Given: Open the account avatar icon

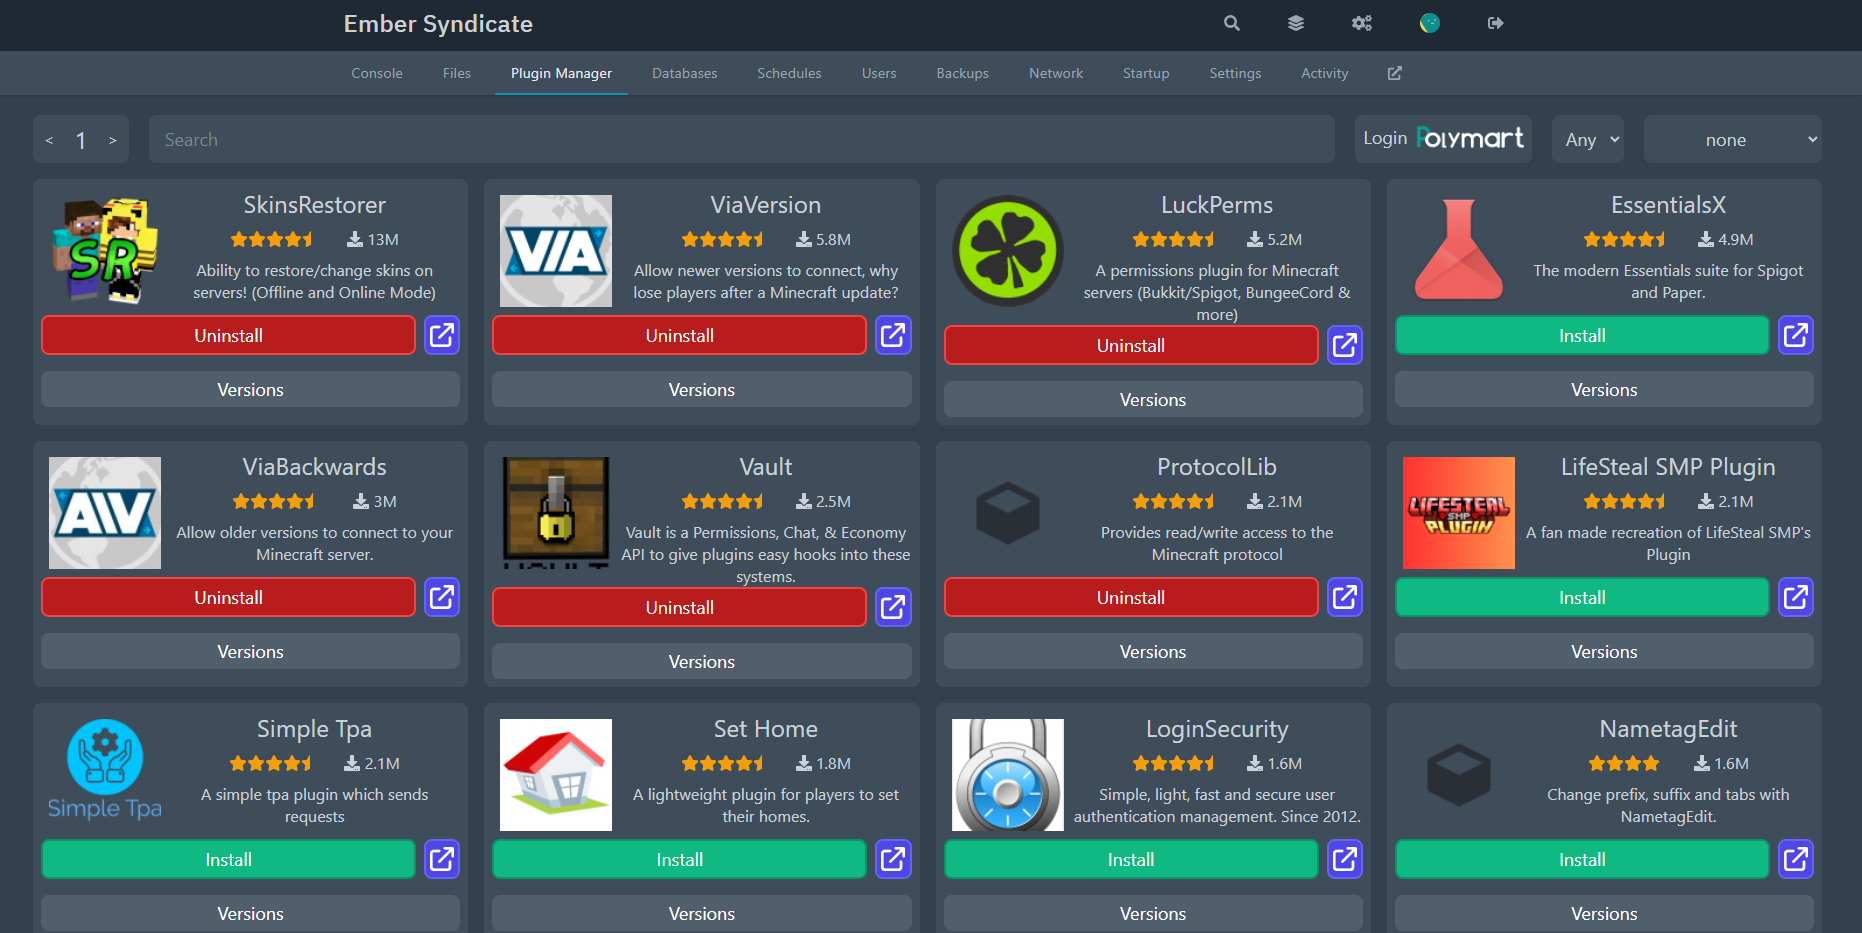Looking at the screenshot, I should point(1430,23).
